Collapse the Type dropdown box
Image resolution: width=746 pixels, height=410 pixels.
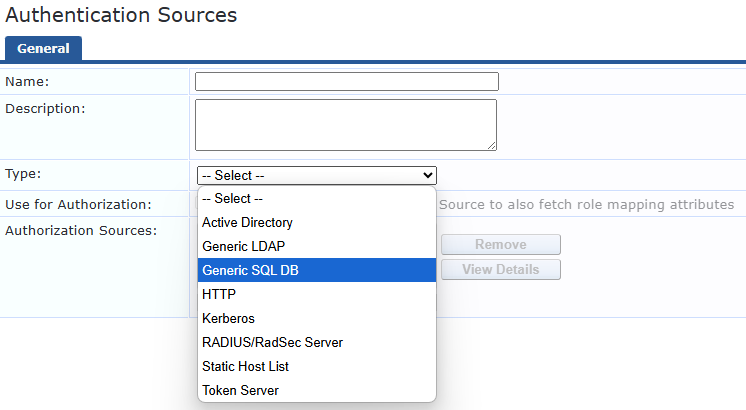point(316,175)
